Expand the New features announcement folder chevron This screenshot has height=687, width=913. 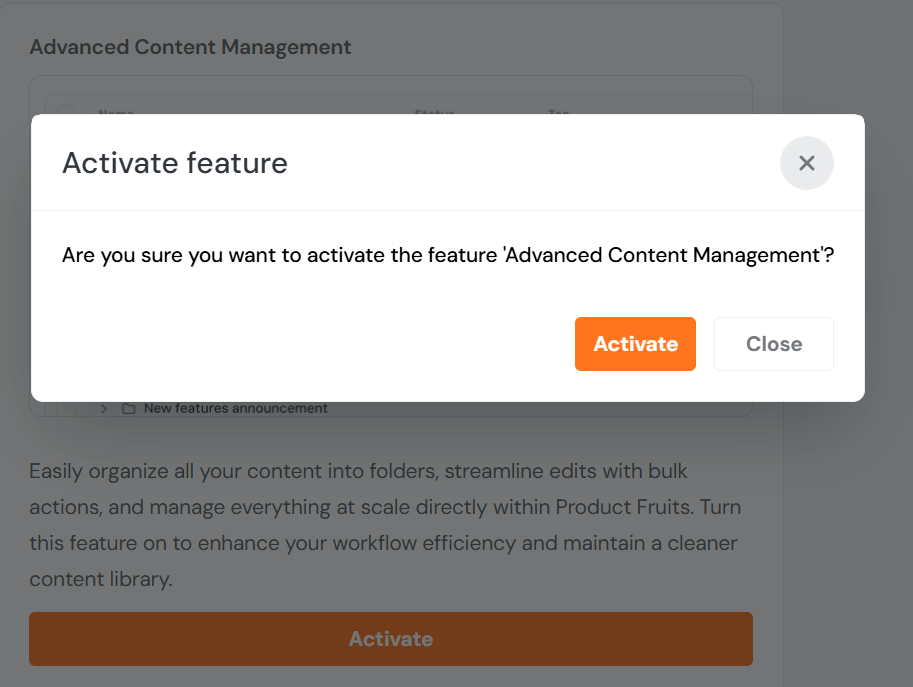click(x=104, y=408)
